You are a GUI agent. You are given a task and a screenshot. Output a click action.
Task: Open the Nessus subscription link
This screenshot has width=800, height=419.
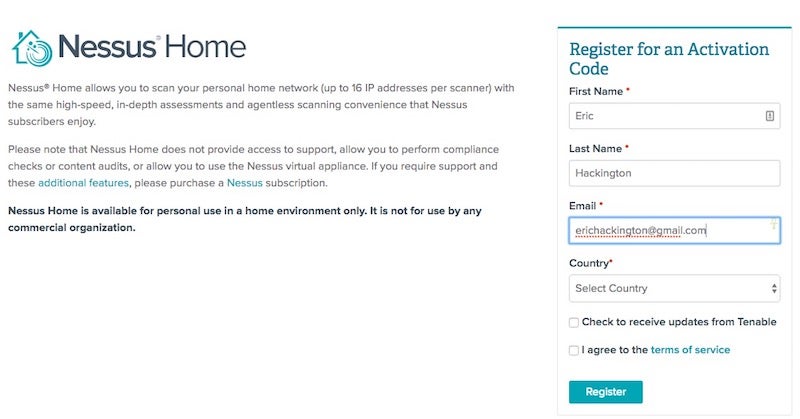point(244,183)
